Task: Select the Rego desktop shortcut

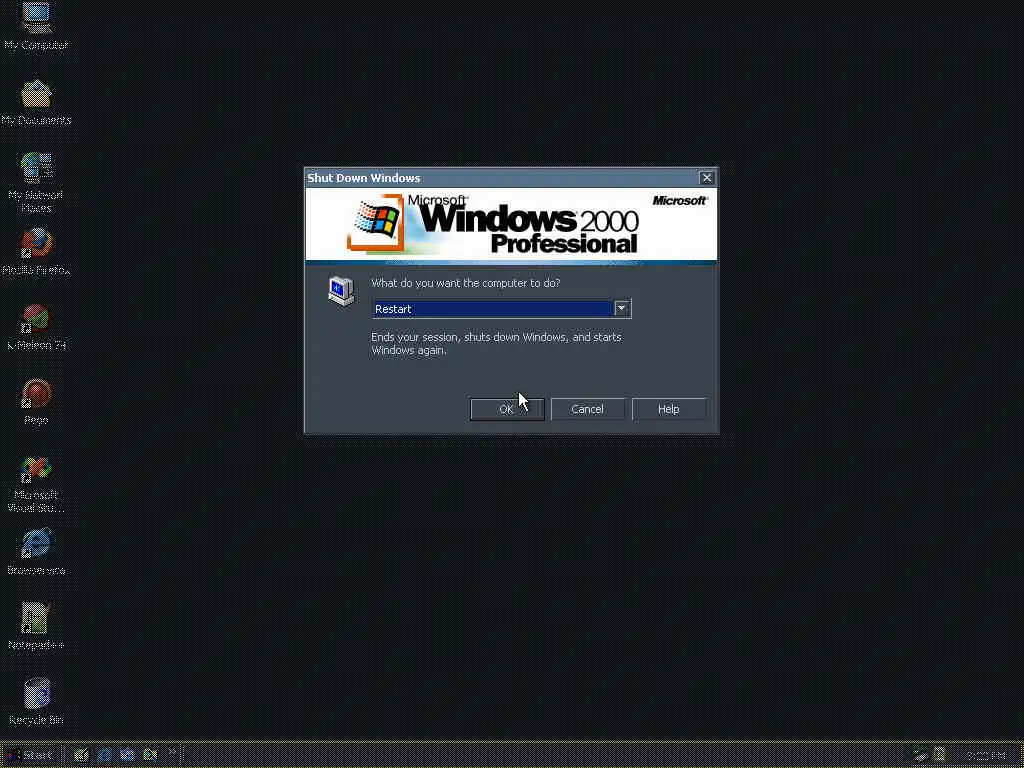Action: (x=36, y=402)
